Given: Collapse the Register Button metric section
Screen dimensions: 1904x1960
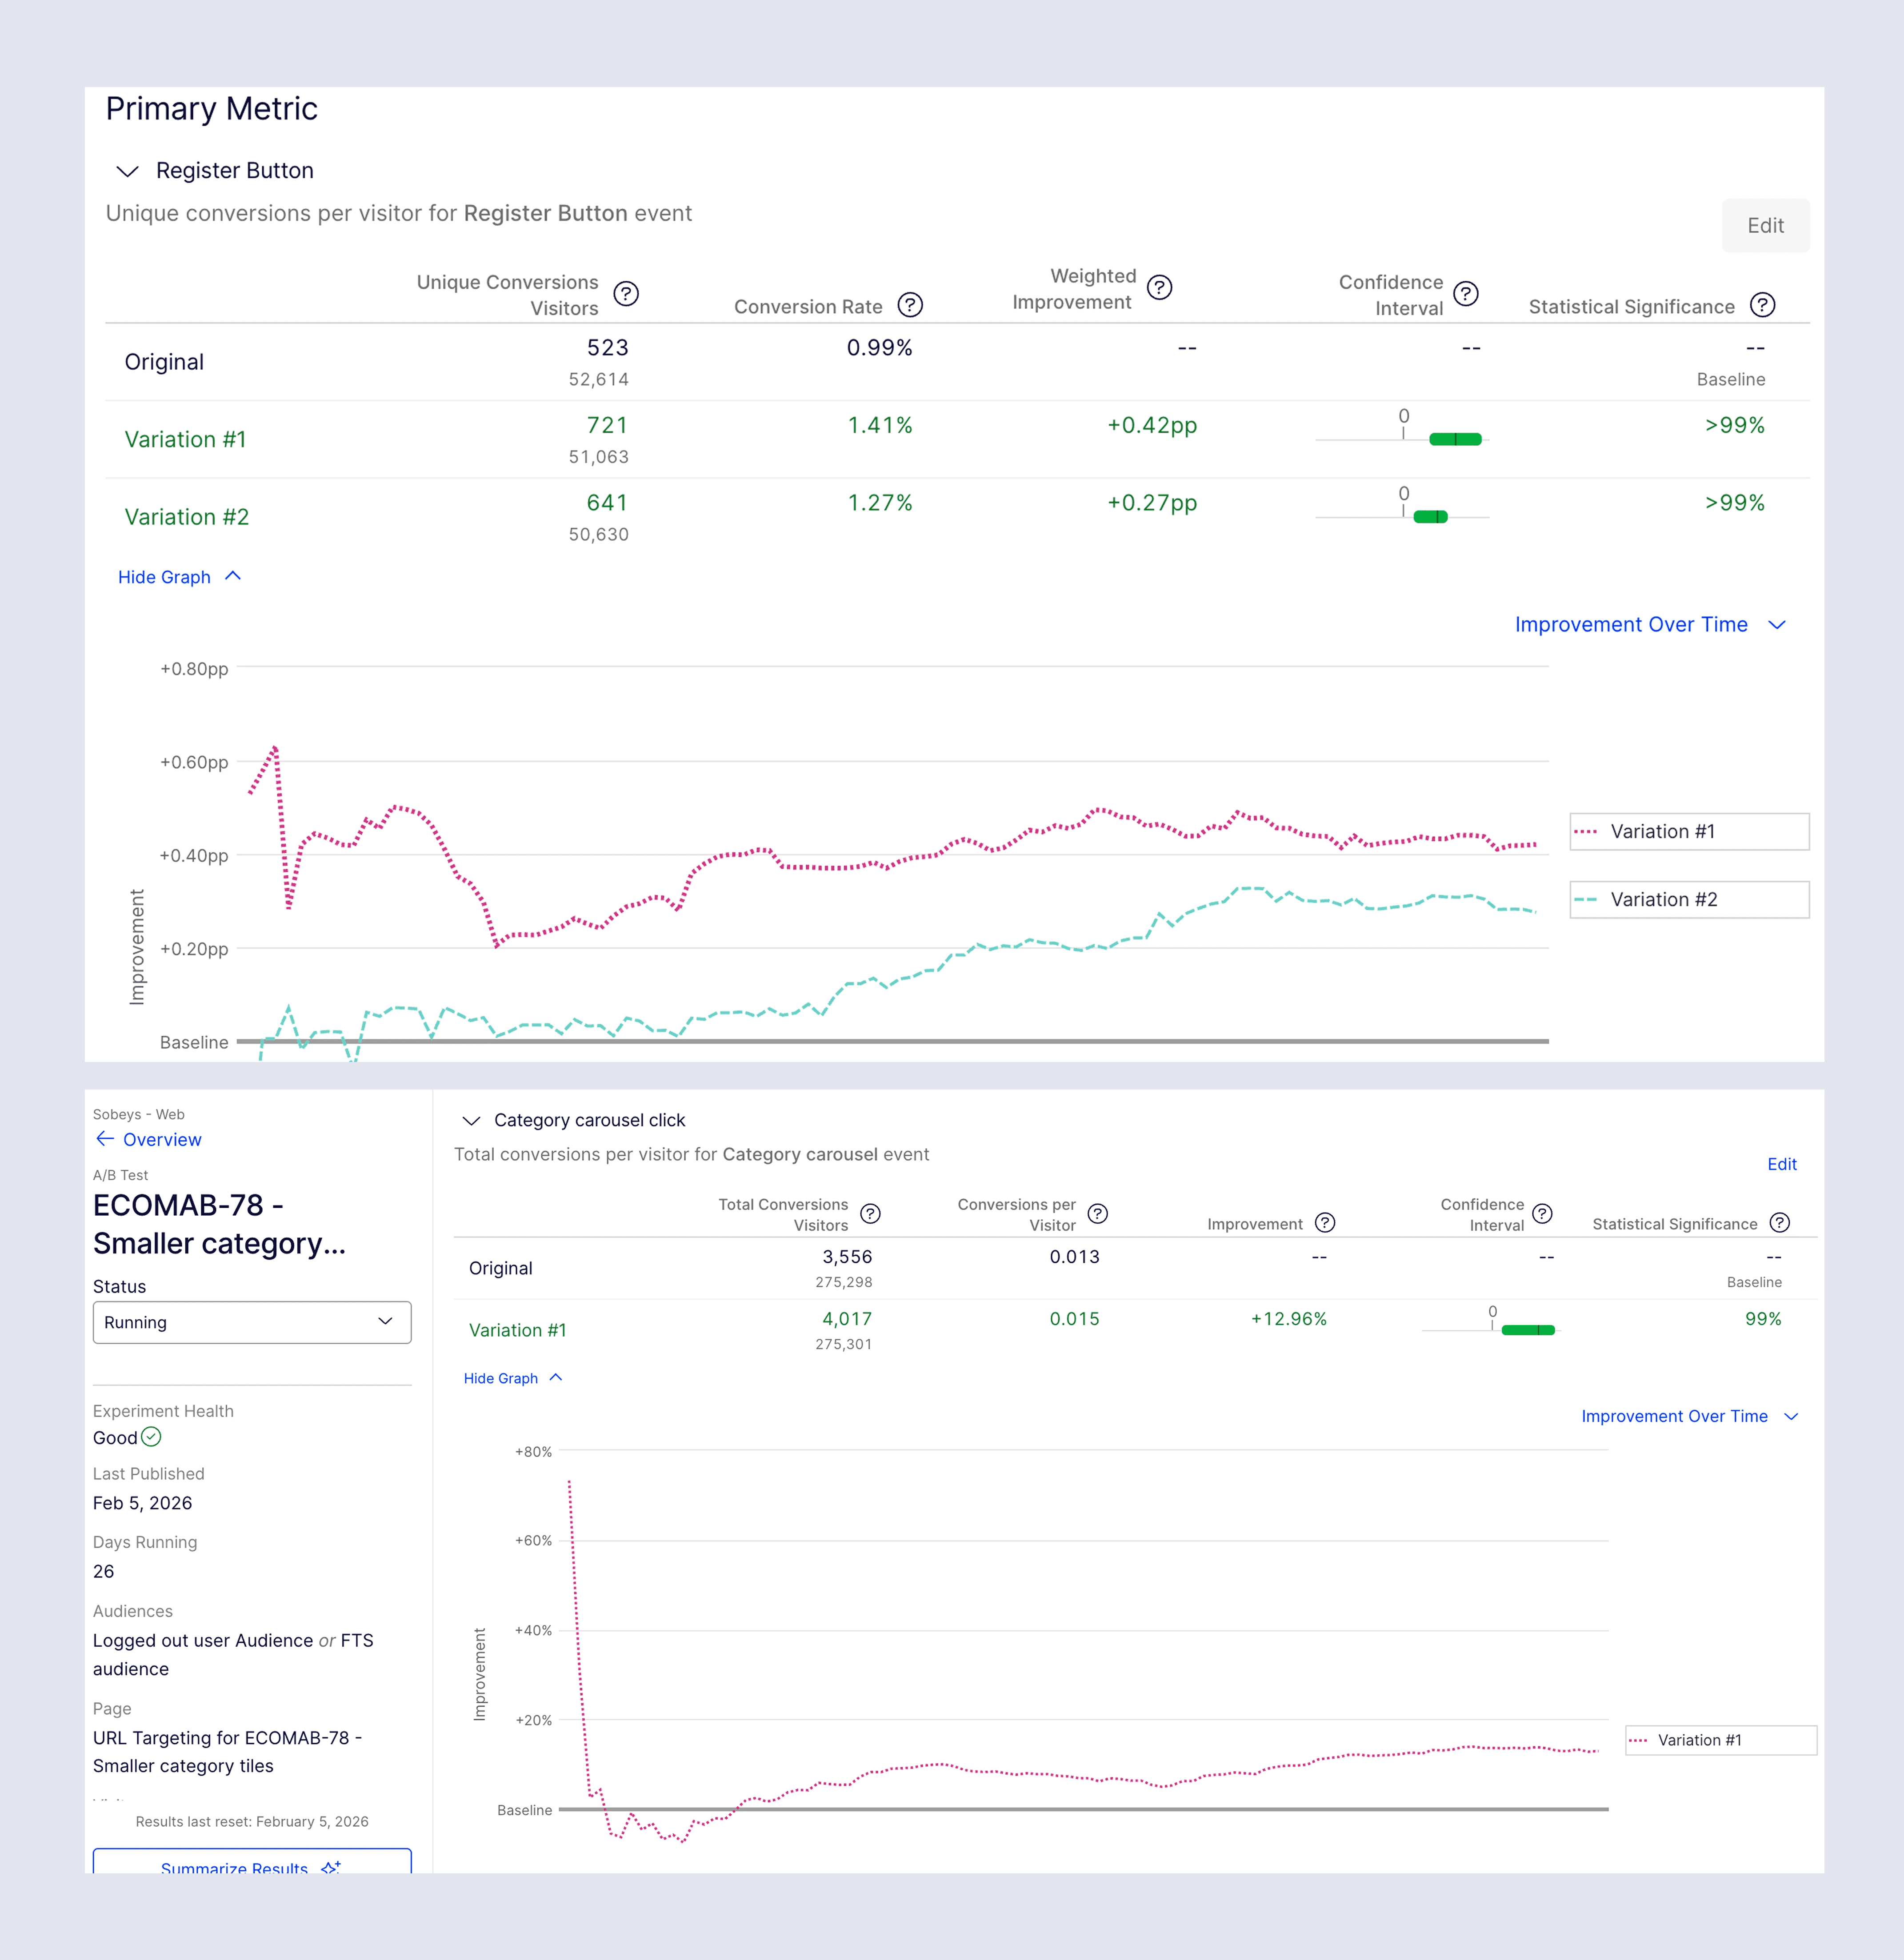Looking at the screenshot, I should coord(128,171).
